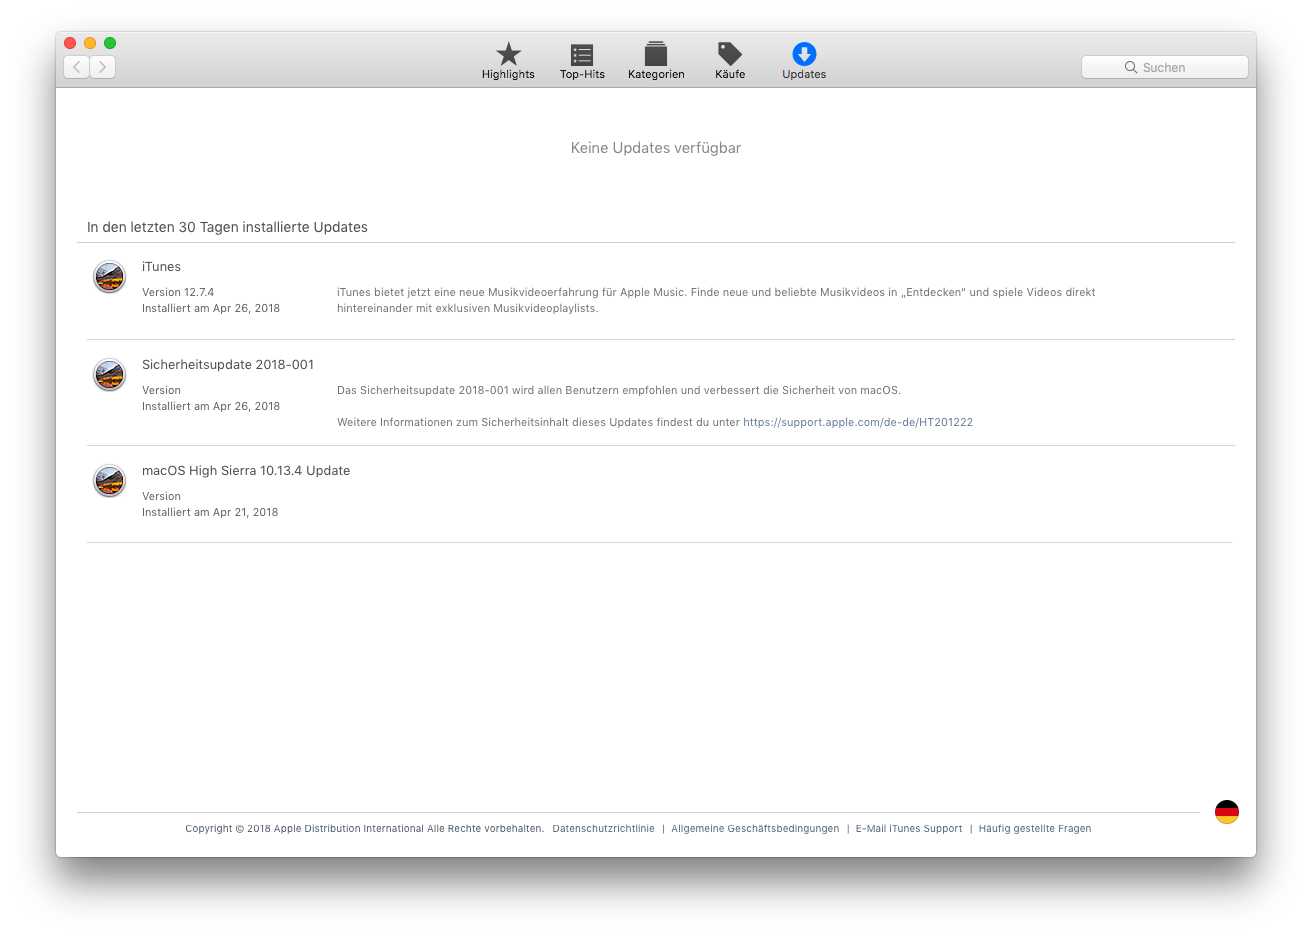
Task: Click the iTunes Musikvideoerfahrung description text
Action: point(716,300)
